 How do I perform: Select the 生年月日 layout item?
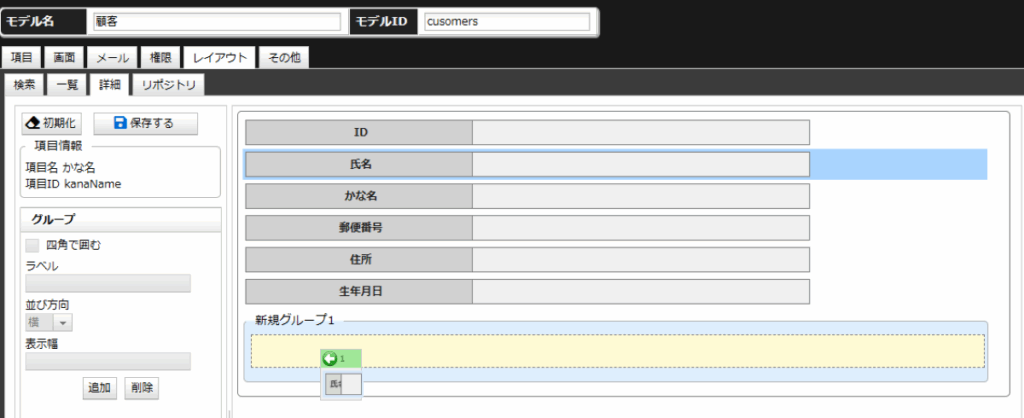(x=527, y=291)
